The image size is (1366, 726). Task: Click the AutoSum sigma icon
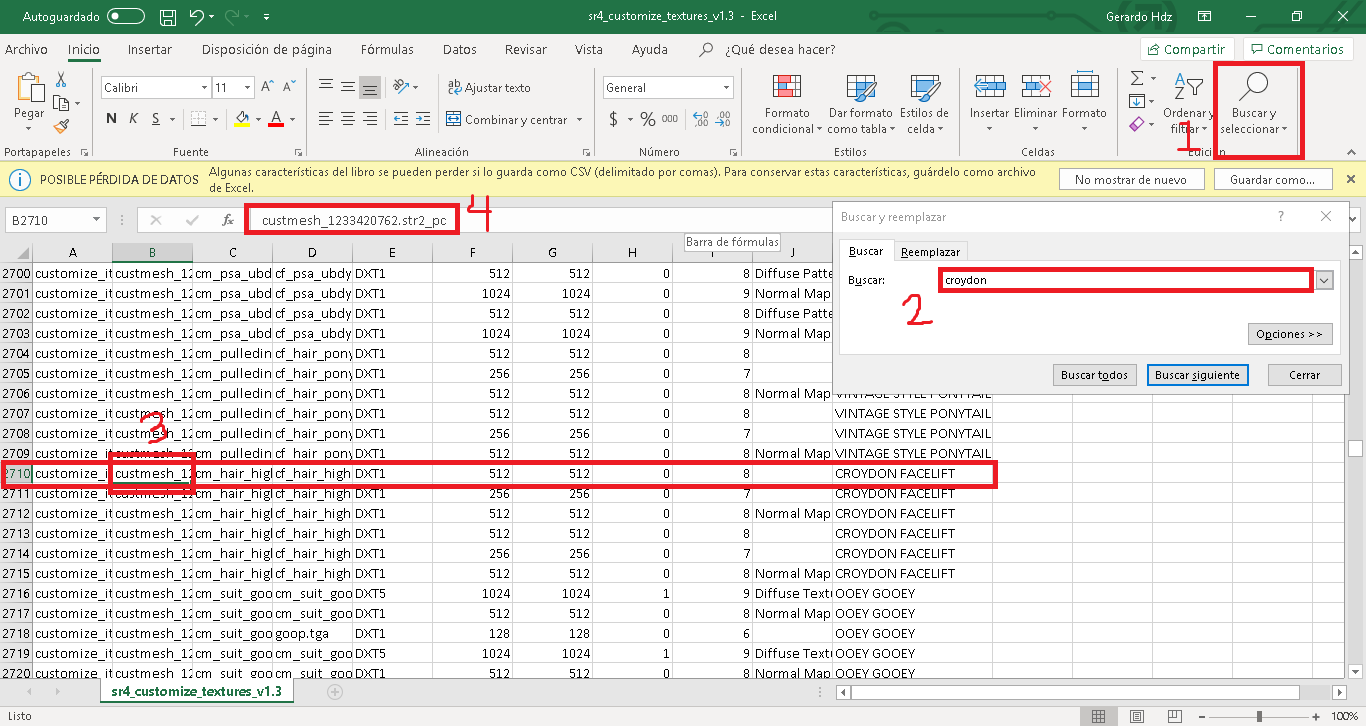pos(1137,78)
